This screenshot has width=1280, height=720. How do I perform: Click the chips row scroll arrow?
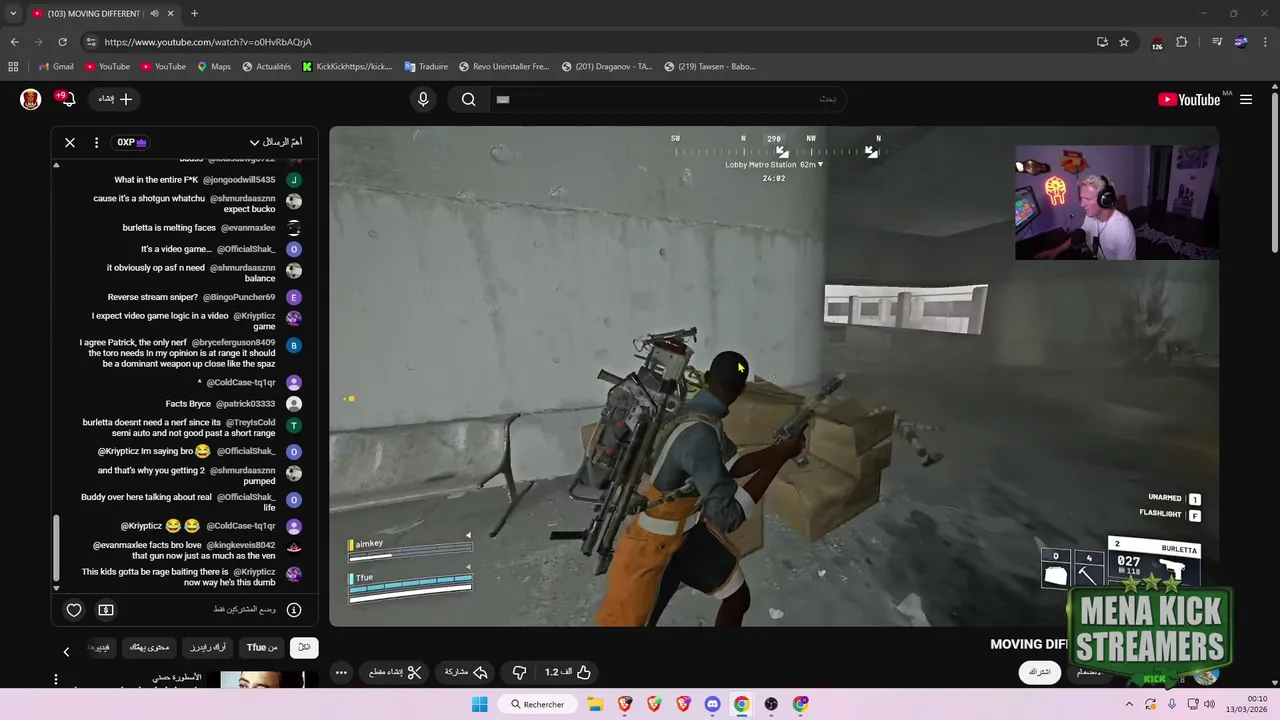(x=66, y=652)
